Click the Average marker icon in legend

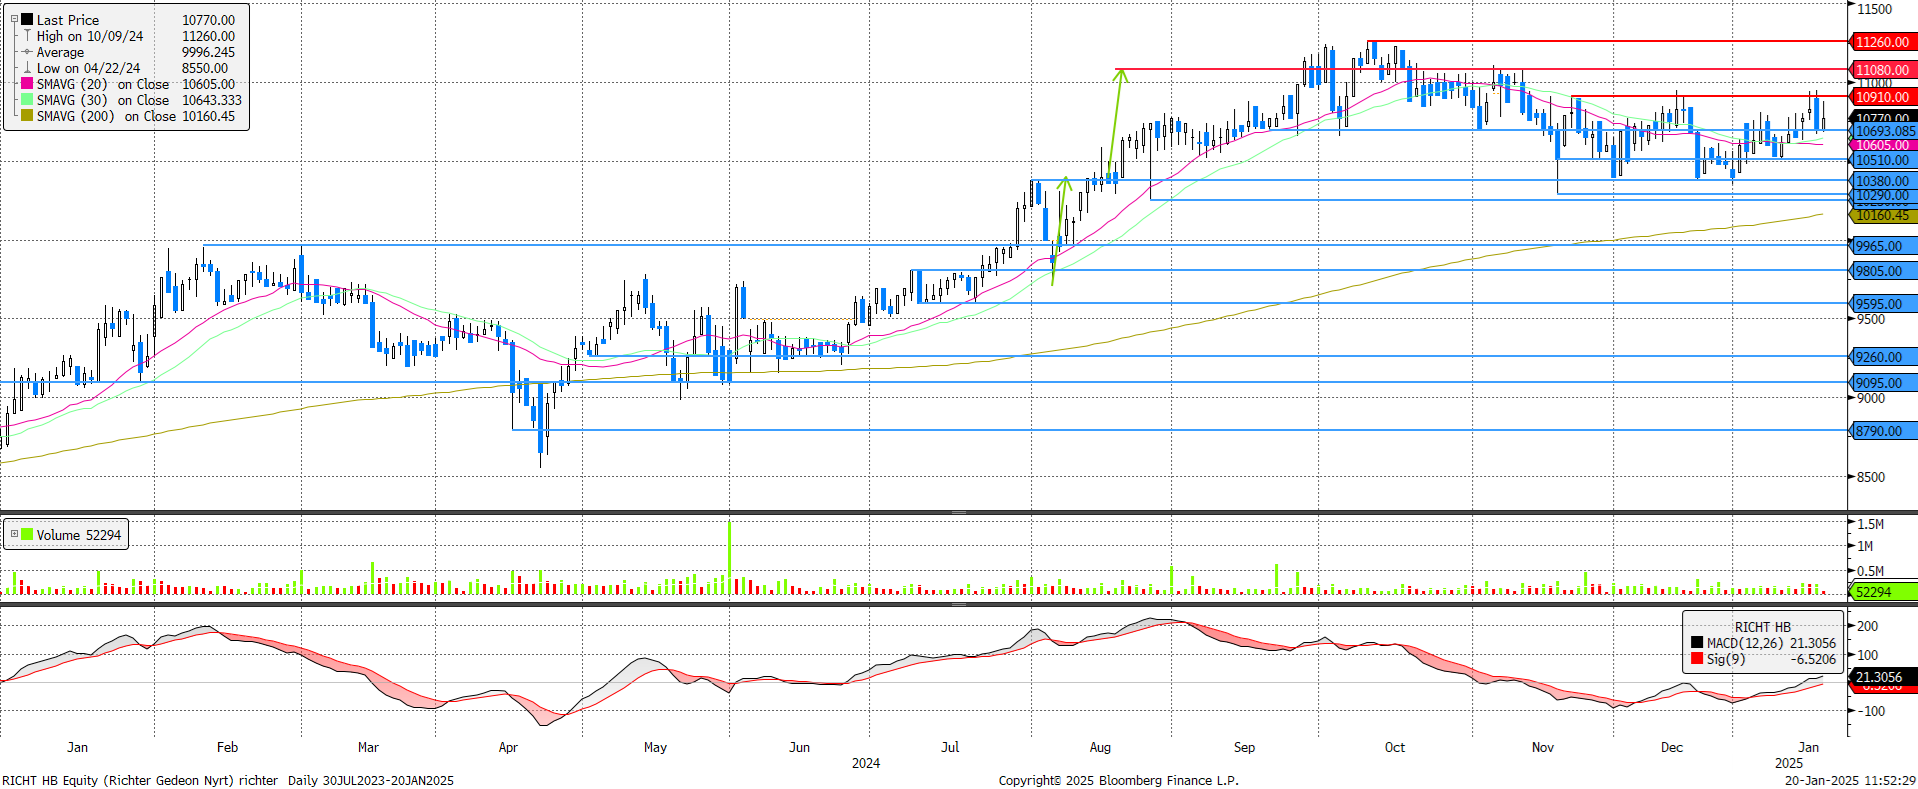click(x=27, y=52)
